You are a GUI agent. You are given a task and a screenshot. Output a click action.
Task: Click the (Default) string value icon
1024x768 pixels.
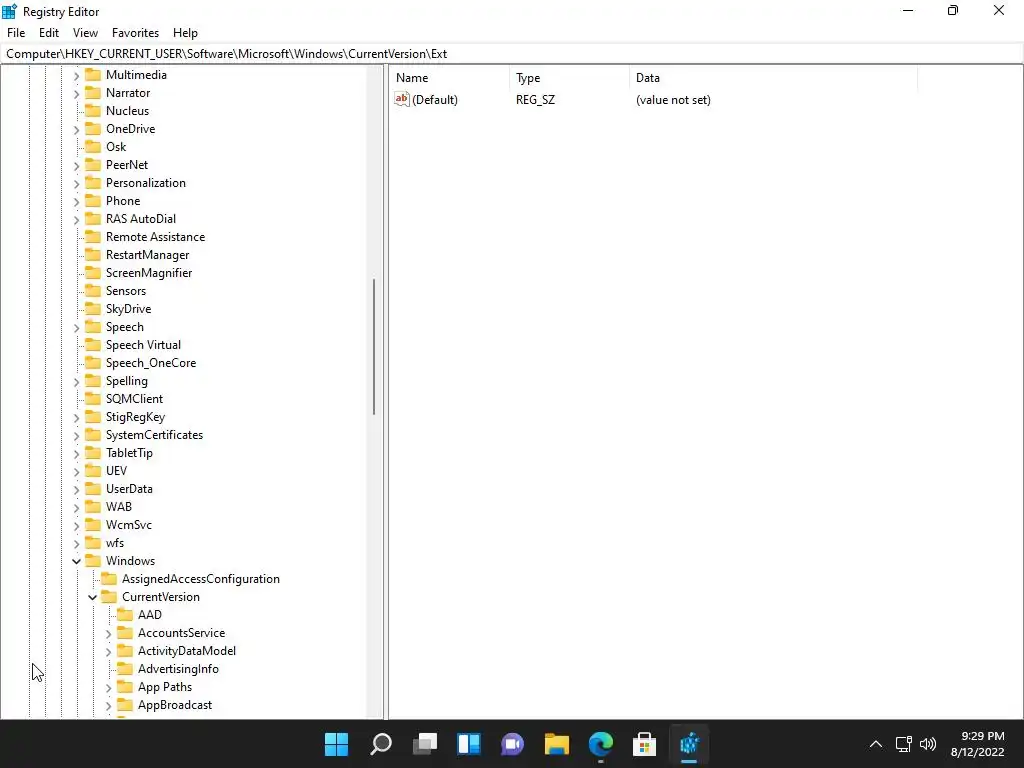[402, 99]
